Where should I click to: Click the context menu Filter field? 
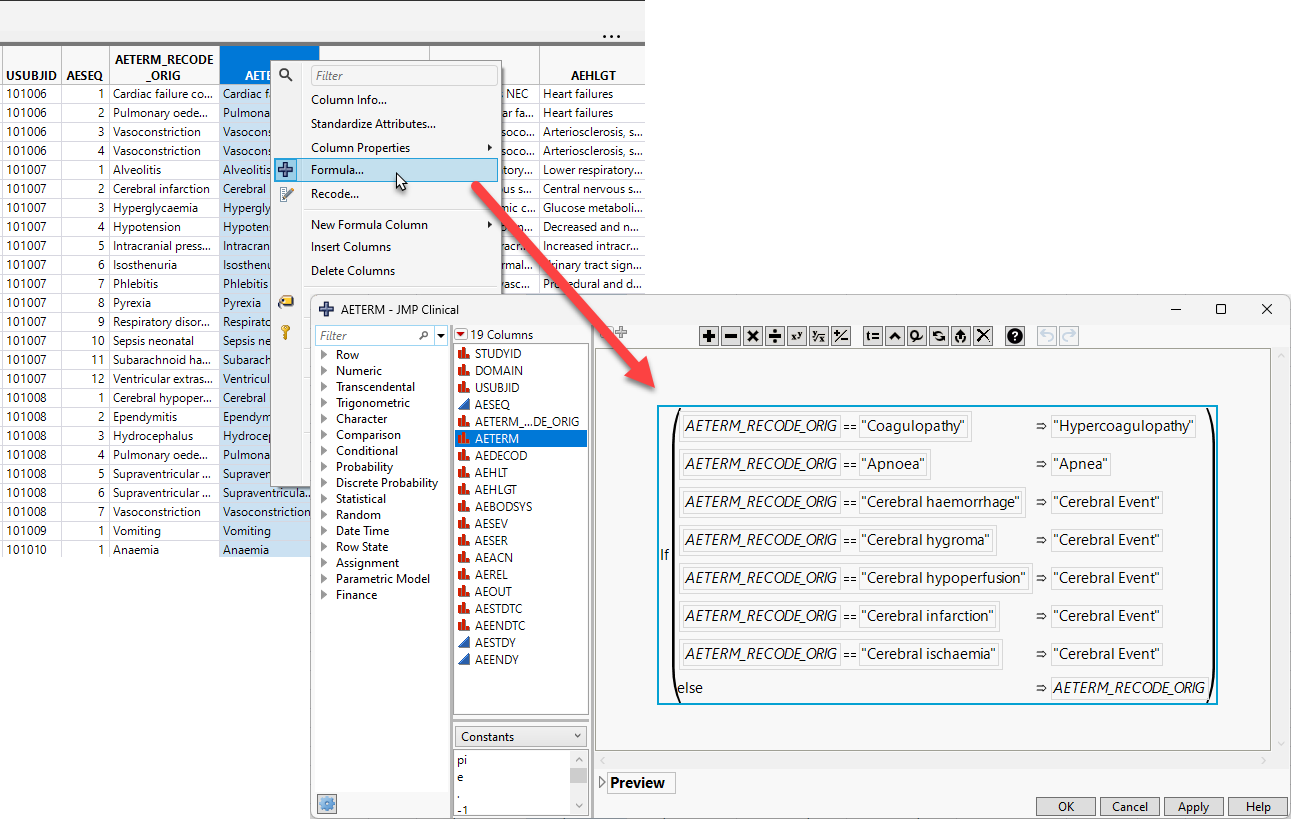click(x=404, y=75)
